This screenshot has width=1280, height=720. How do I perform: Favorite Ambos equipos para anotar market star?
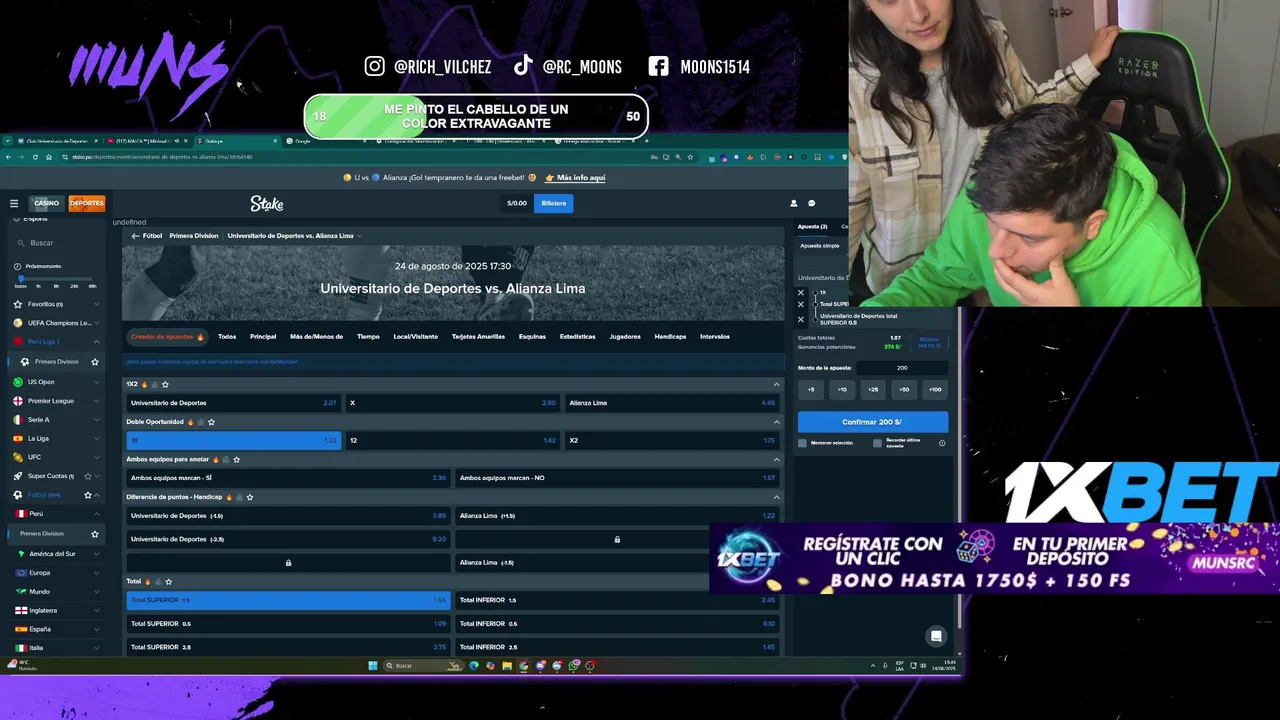(236, 460)
